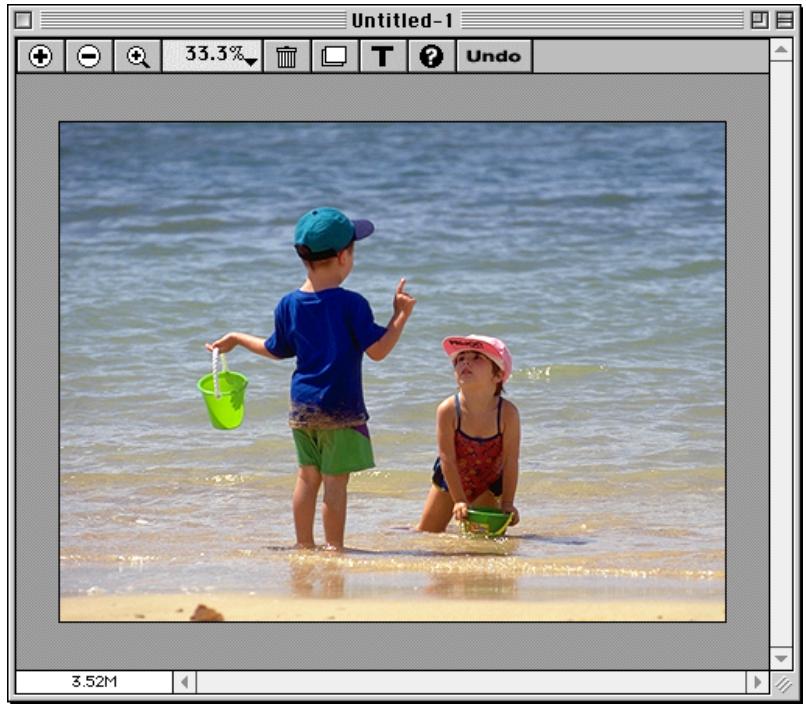
Task: Click the zoom out minus button
Action: 89,56
